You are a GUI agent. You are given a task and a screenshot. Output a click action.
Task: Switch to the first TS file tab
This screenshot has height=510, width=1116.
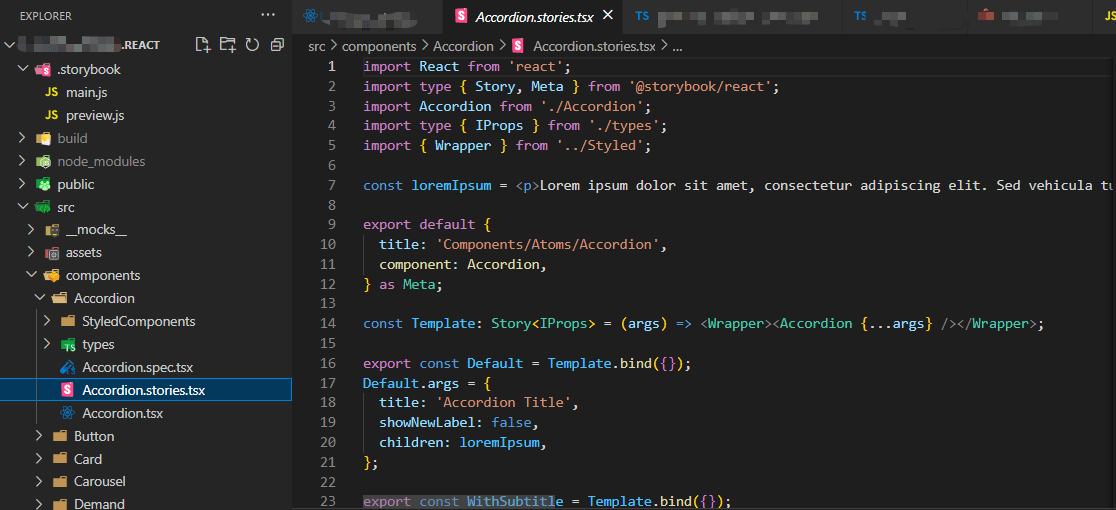click(732, 16)
